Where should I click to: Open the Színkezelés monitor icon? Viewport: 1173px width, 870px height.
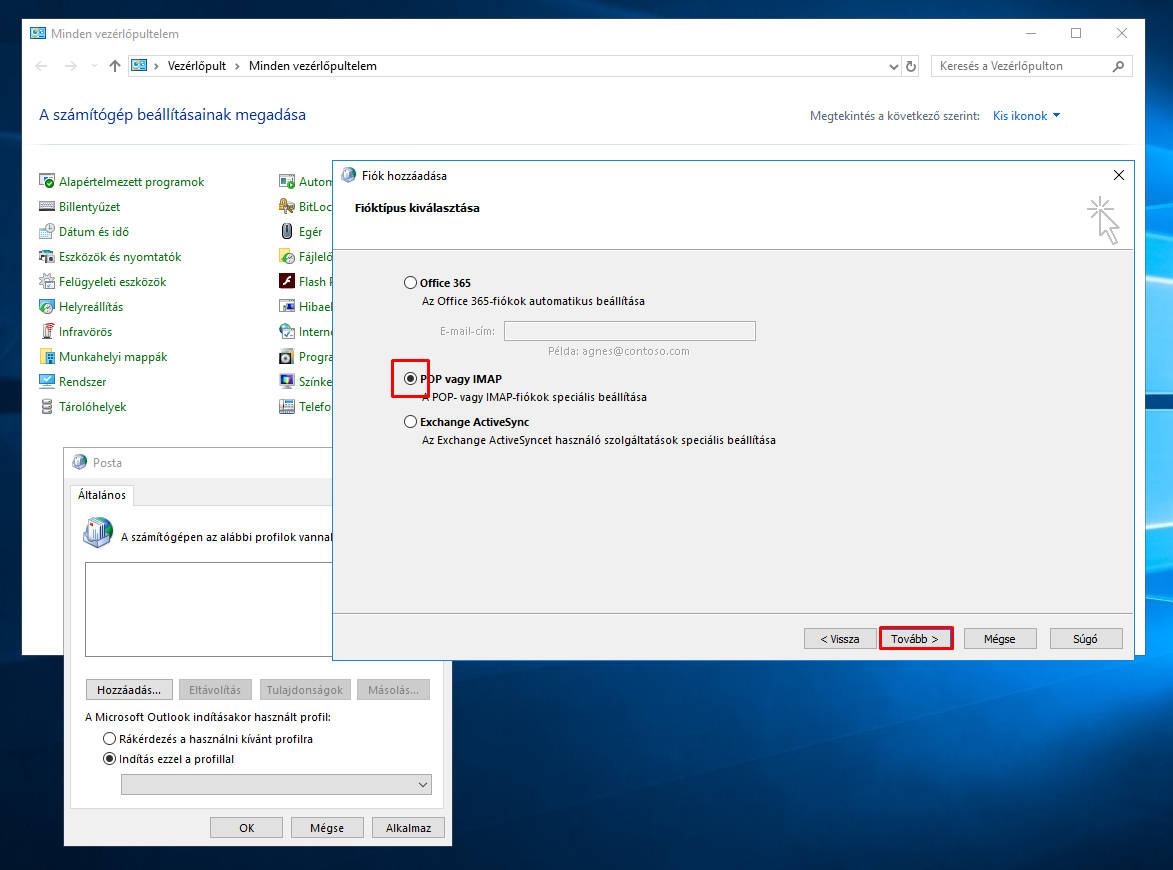(287, 382)
